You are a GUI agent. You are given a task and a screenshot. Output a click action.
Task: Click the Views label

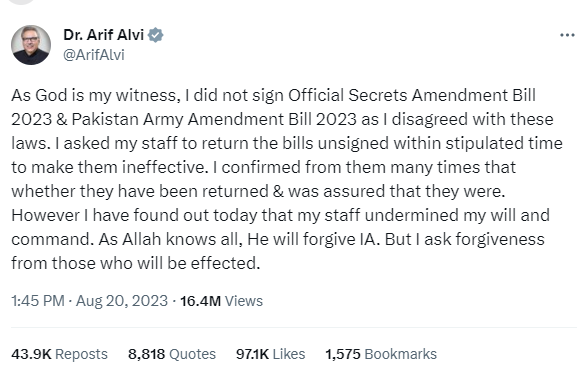point(244,301)
